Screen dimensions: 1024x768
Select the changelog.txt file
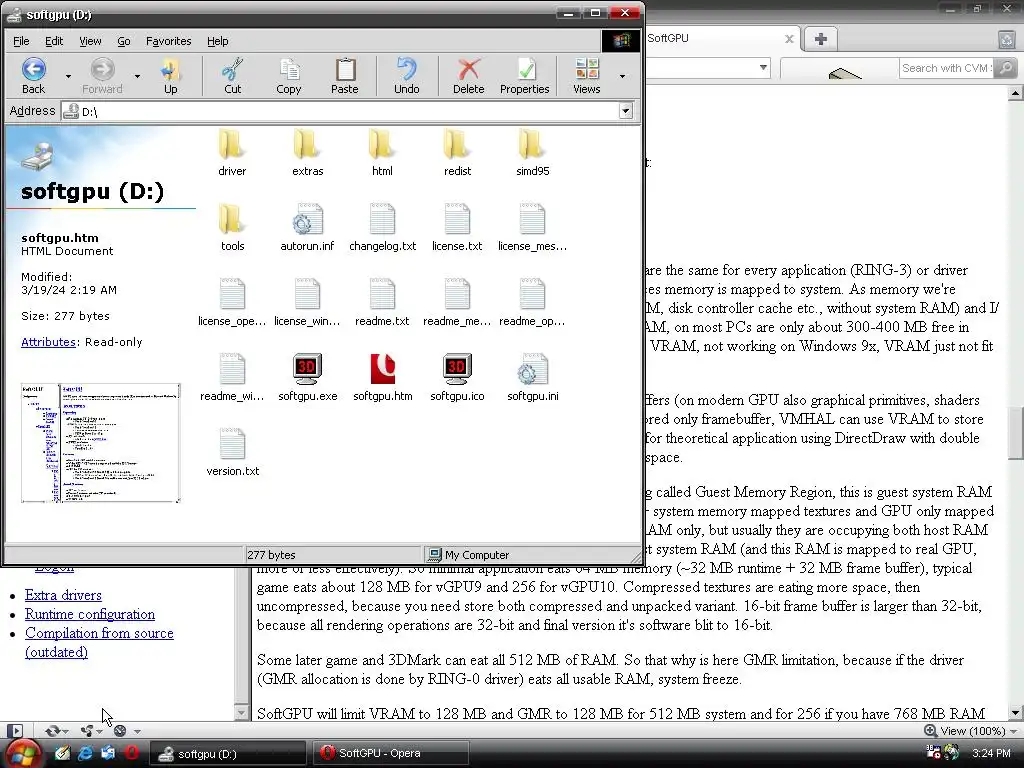382,227
